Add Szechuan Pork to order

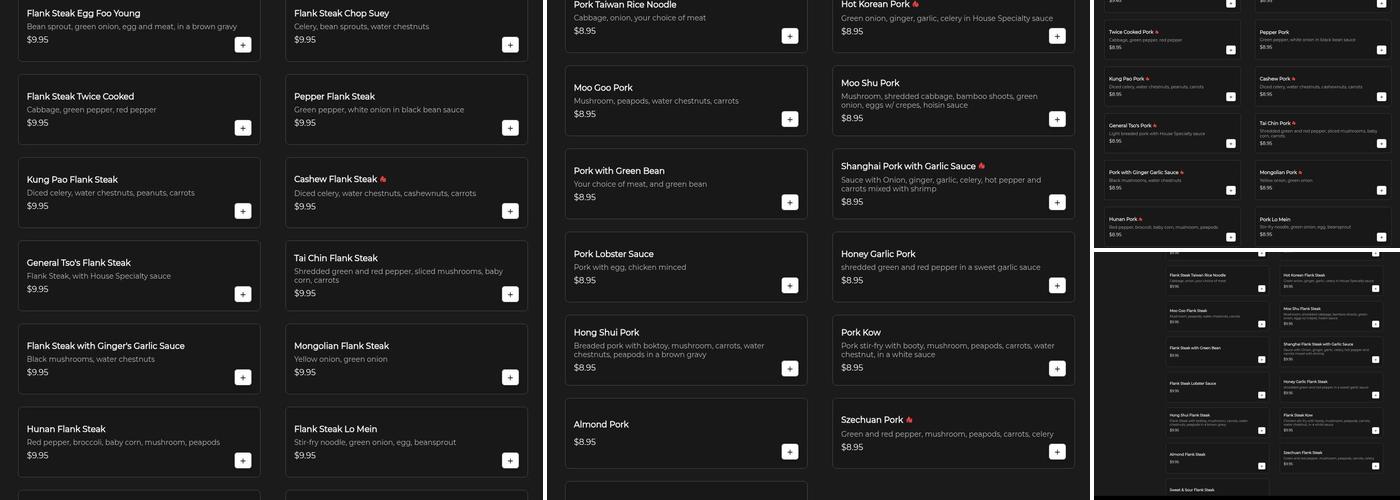[x=1057, y=451]
